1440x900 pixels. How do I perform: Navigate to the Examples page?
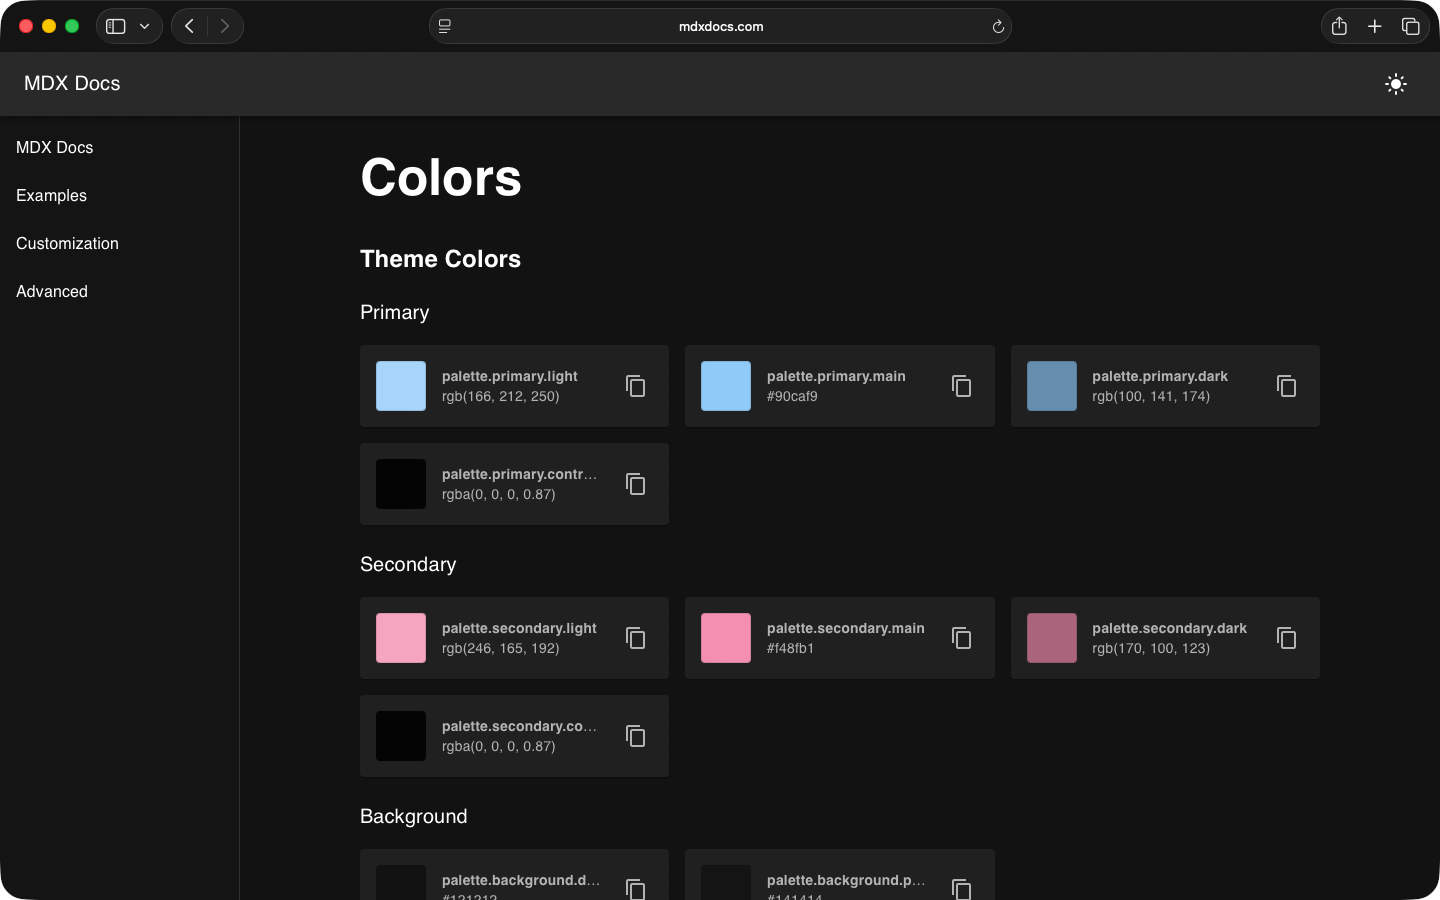(x=50, y=195)
